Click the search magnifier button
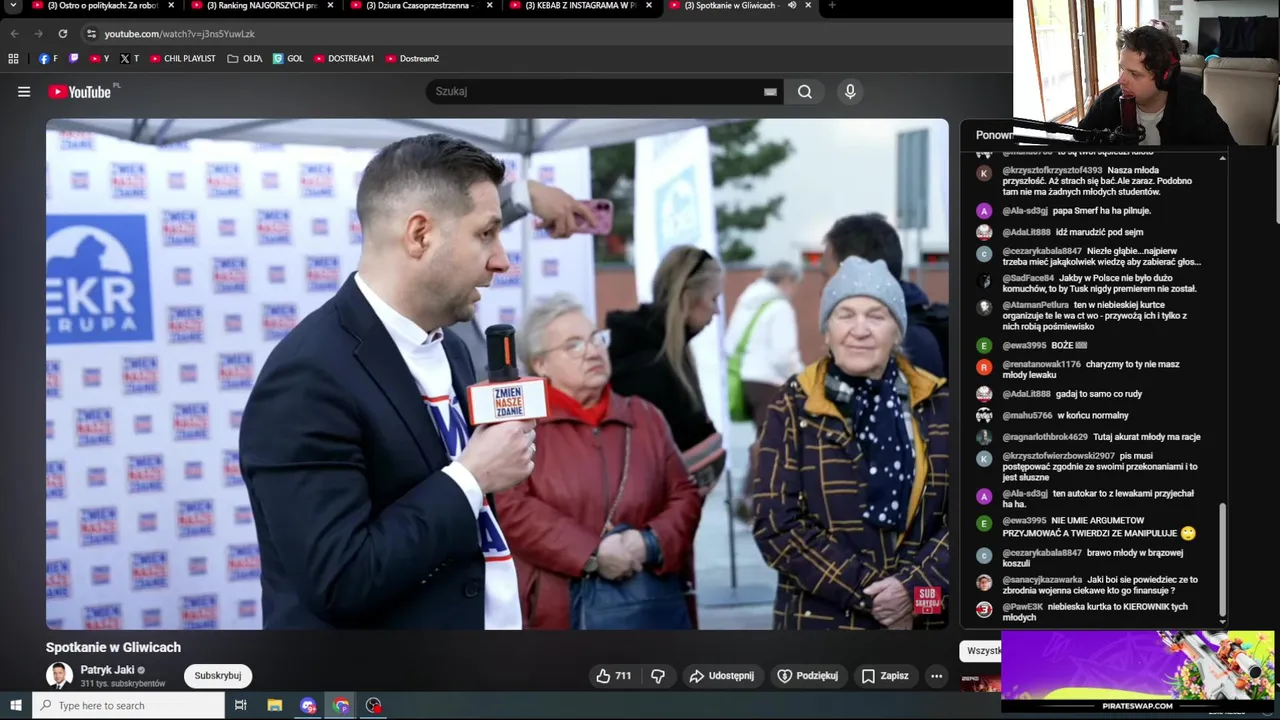1280x720 pixels. [805, 91]
